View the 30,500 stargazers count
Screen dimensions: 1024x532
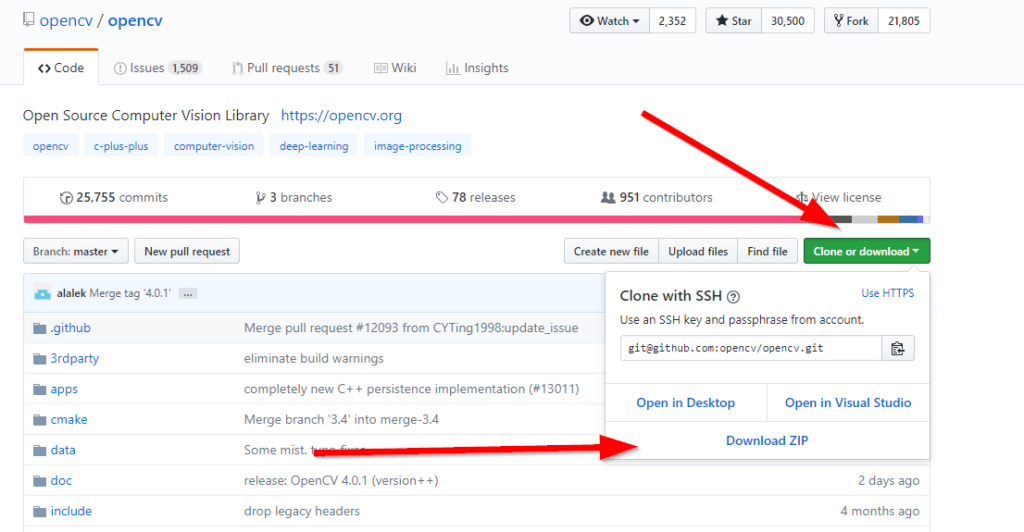[x=788, y=21]
